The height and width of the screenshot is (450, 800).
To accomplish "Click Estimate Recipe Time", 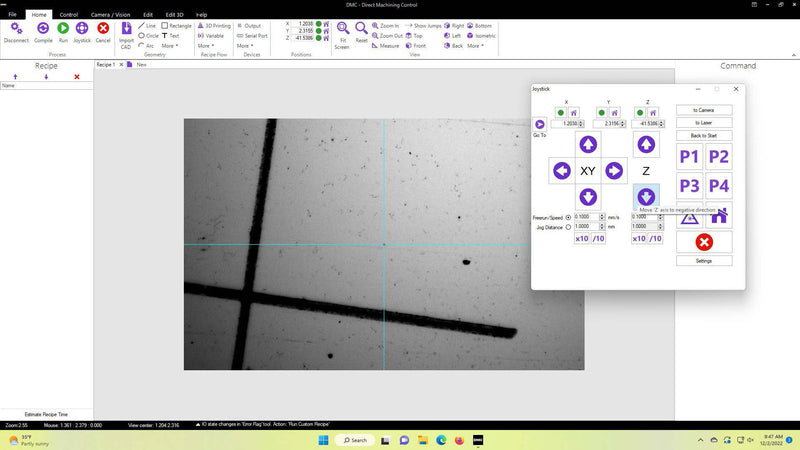I will pyautogui.click(x=46, y=414).
